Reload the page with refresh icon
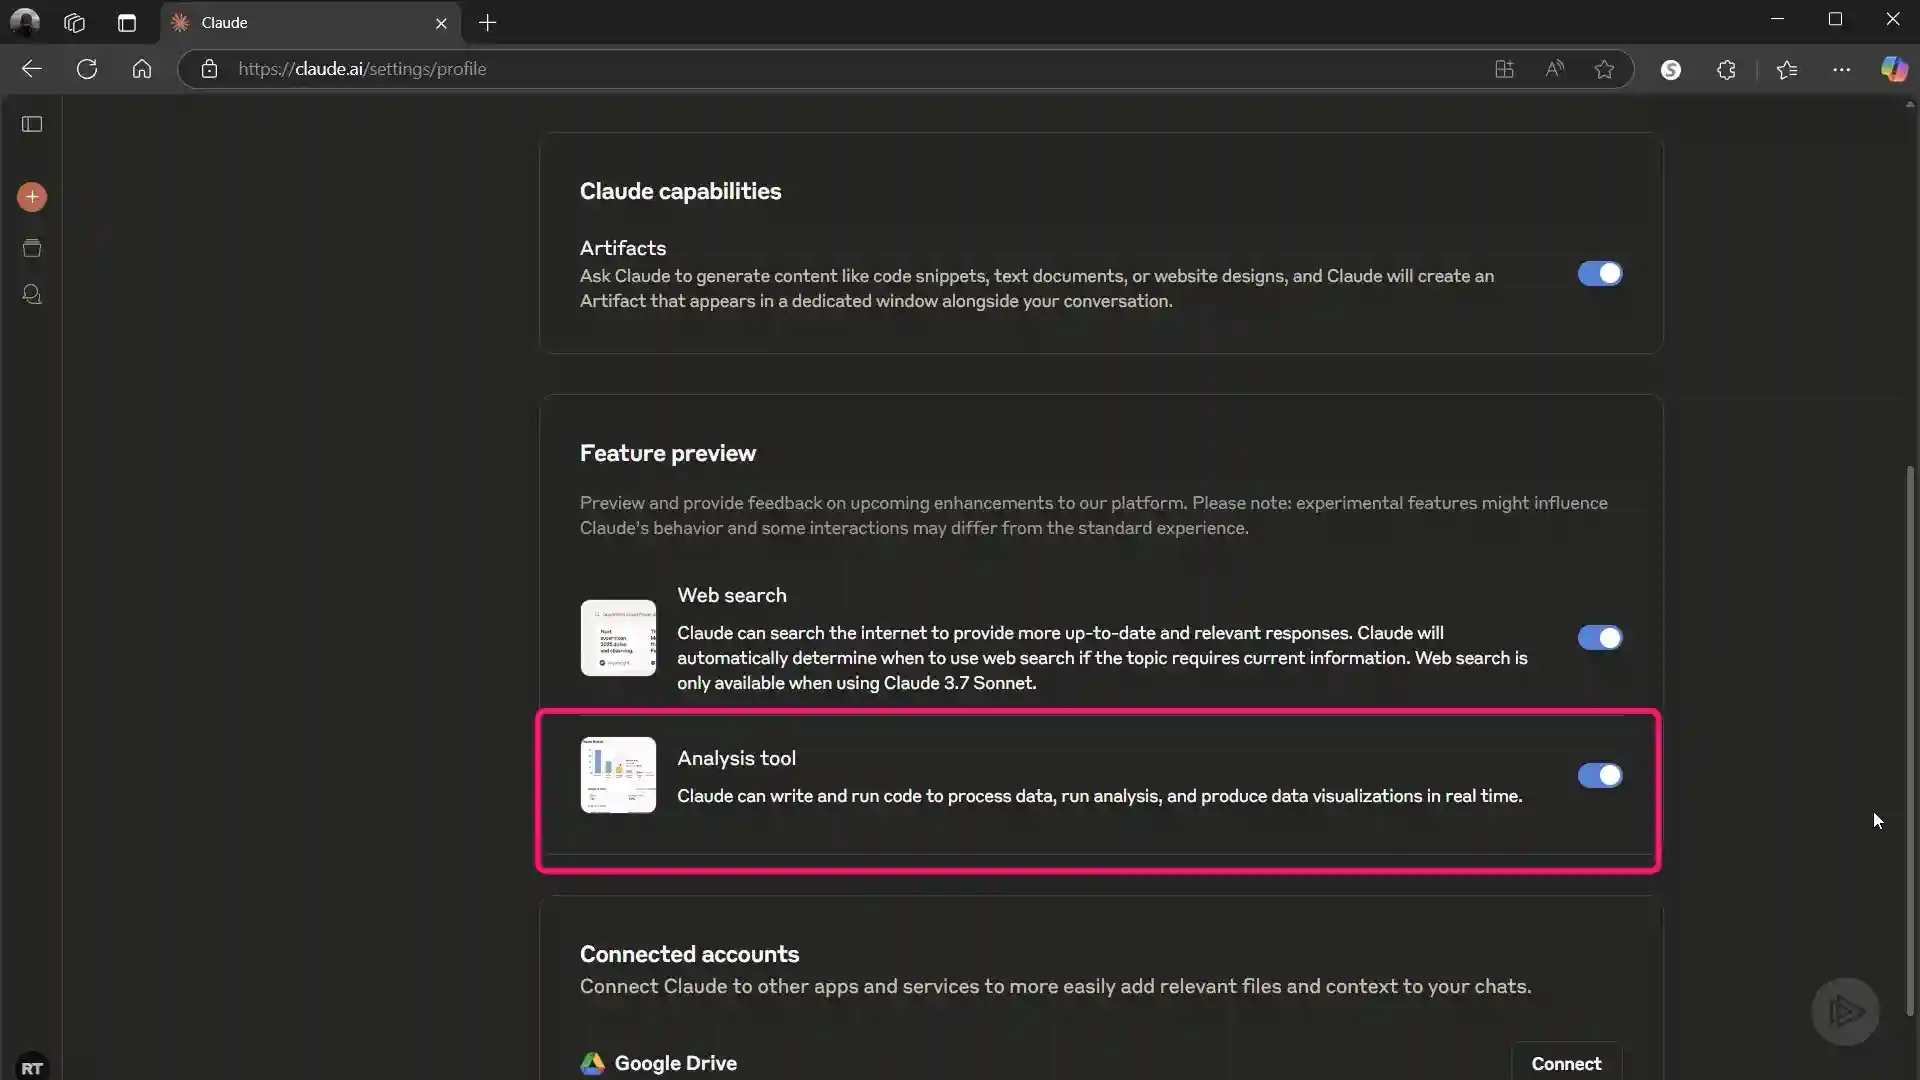This screenshot has height=1080, width=1920. (x=87, y=69)
